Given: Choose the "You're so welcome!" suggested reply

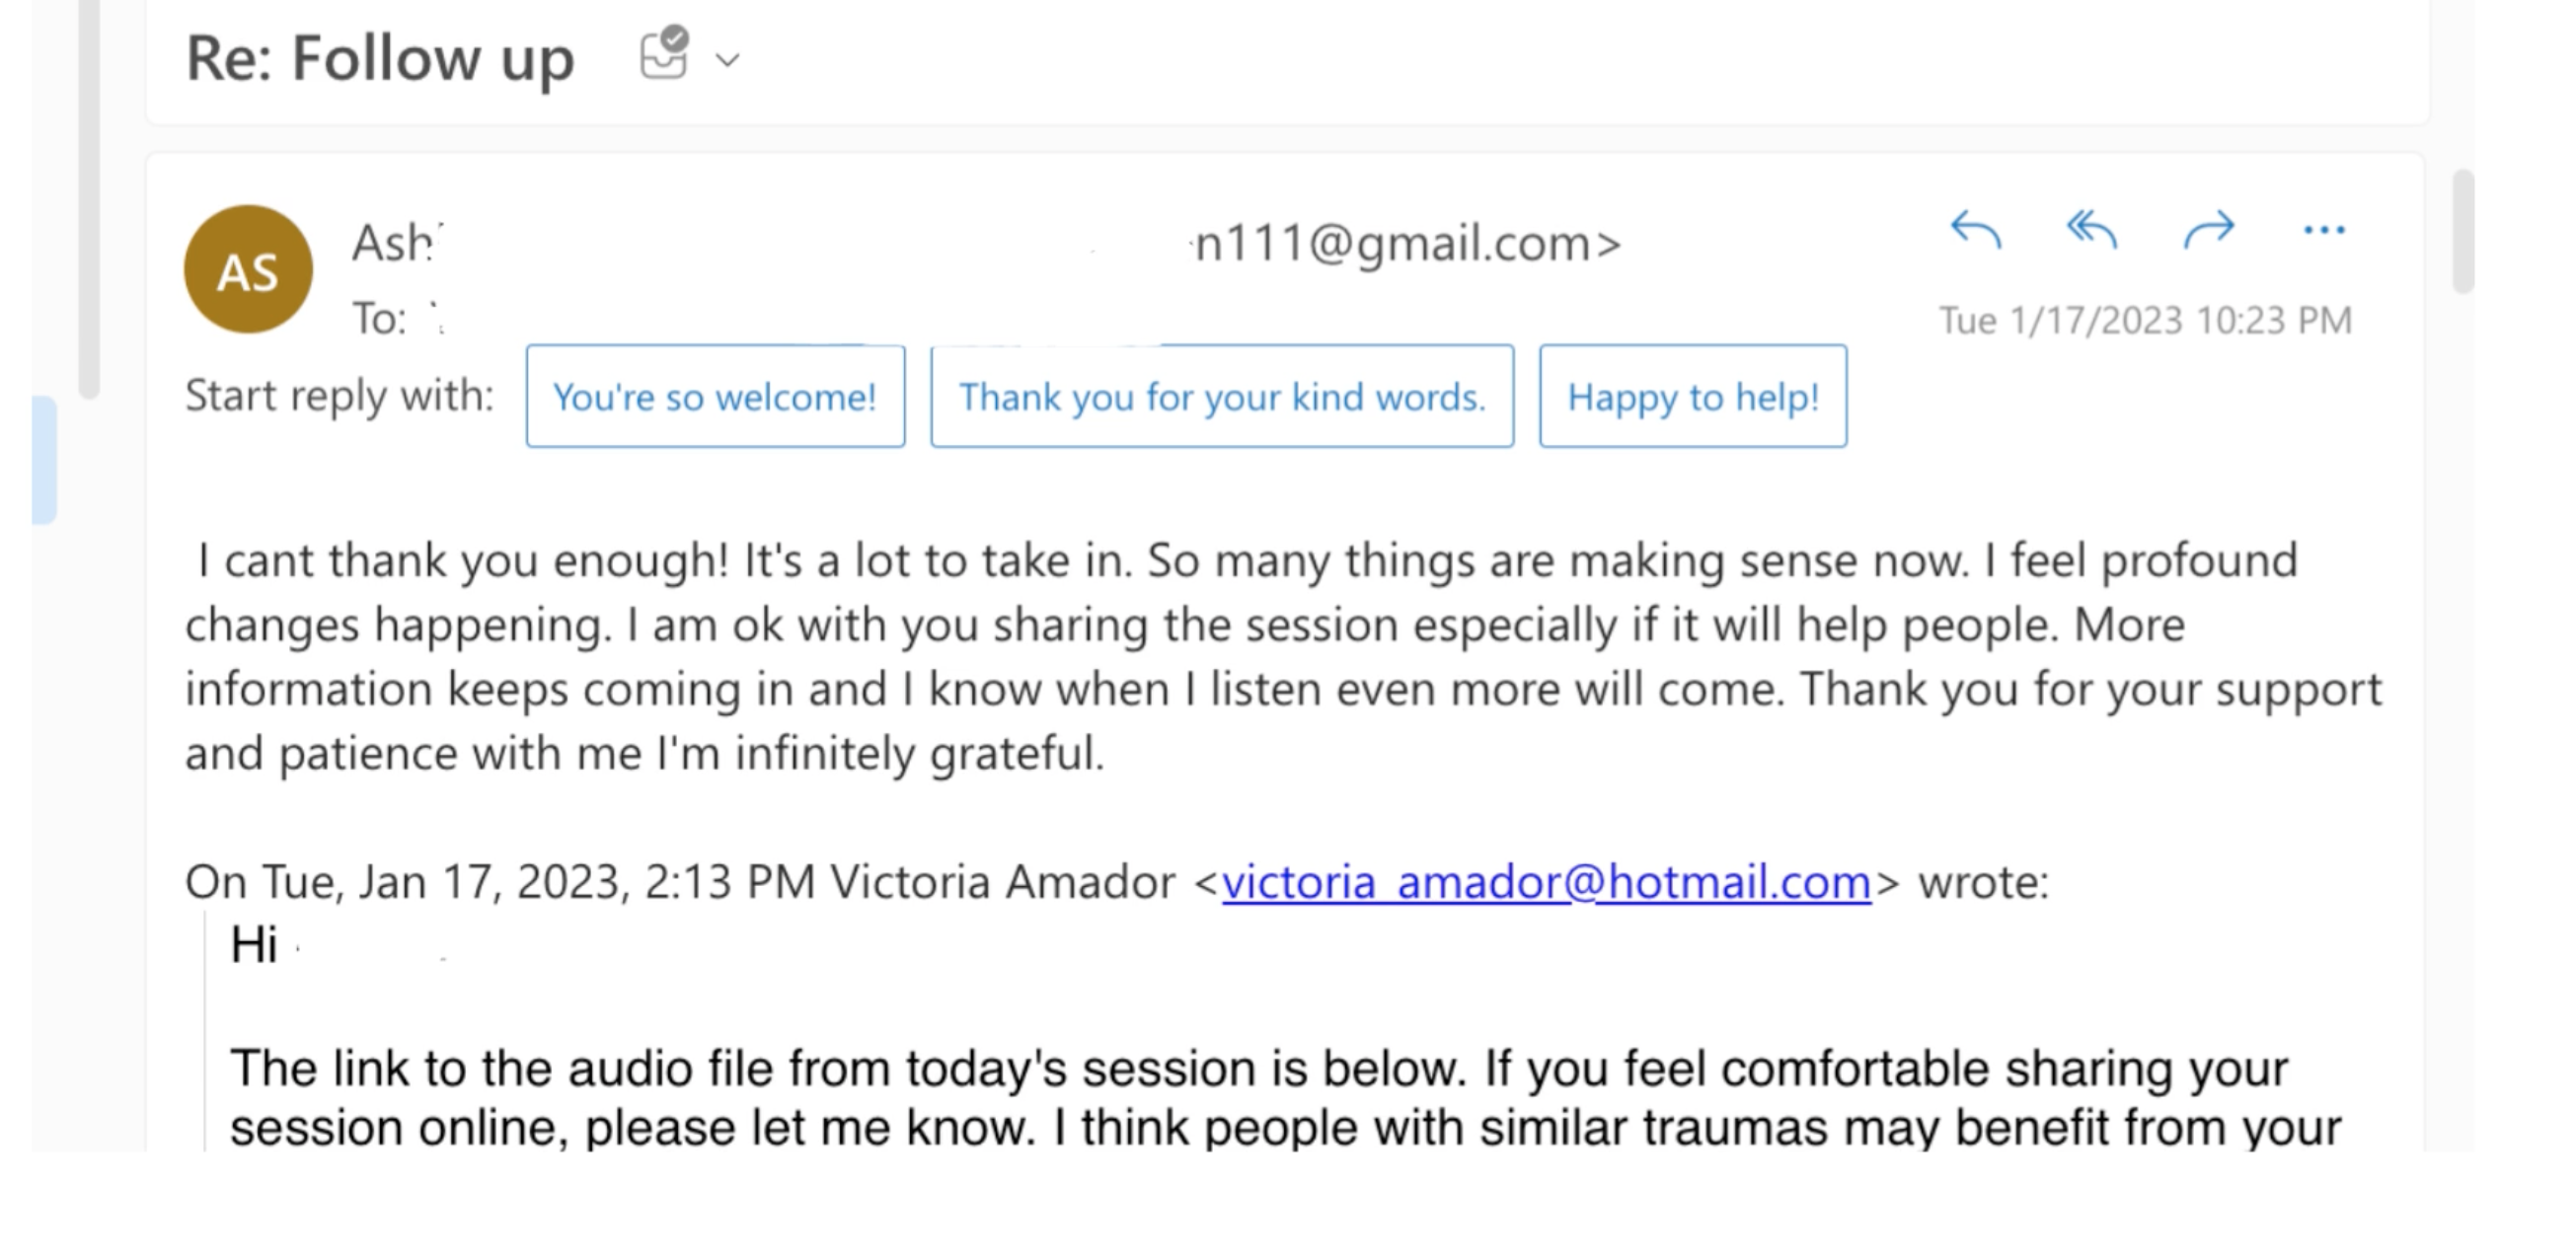Looking at the screenshot, I should (x=715, y=396).
